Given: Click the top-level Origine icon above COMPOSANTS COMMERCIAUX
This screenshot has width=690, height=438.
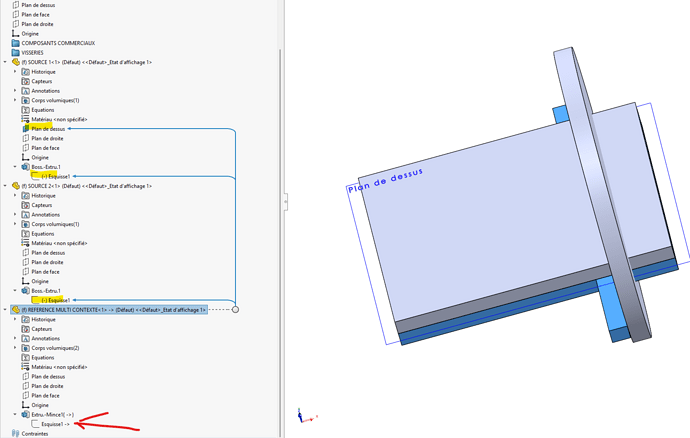Looking at the screenshot, I should coord(16,33).
